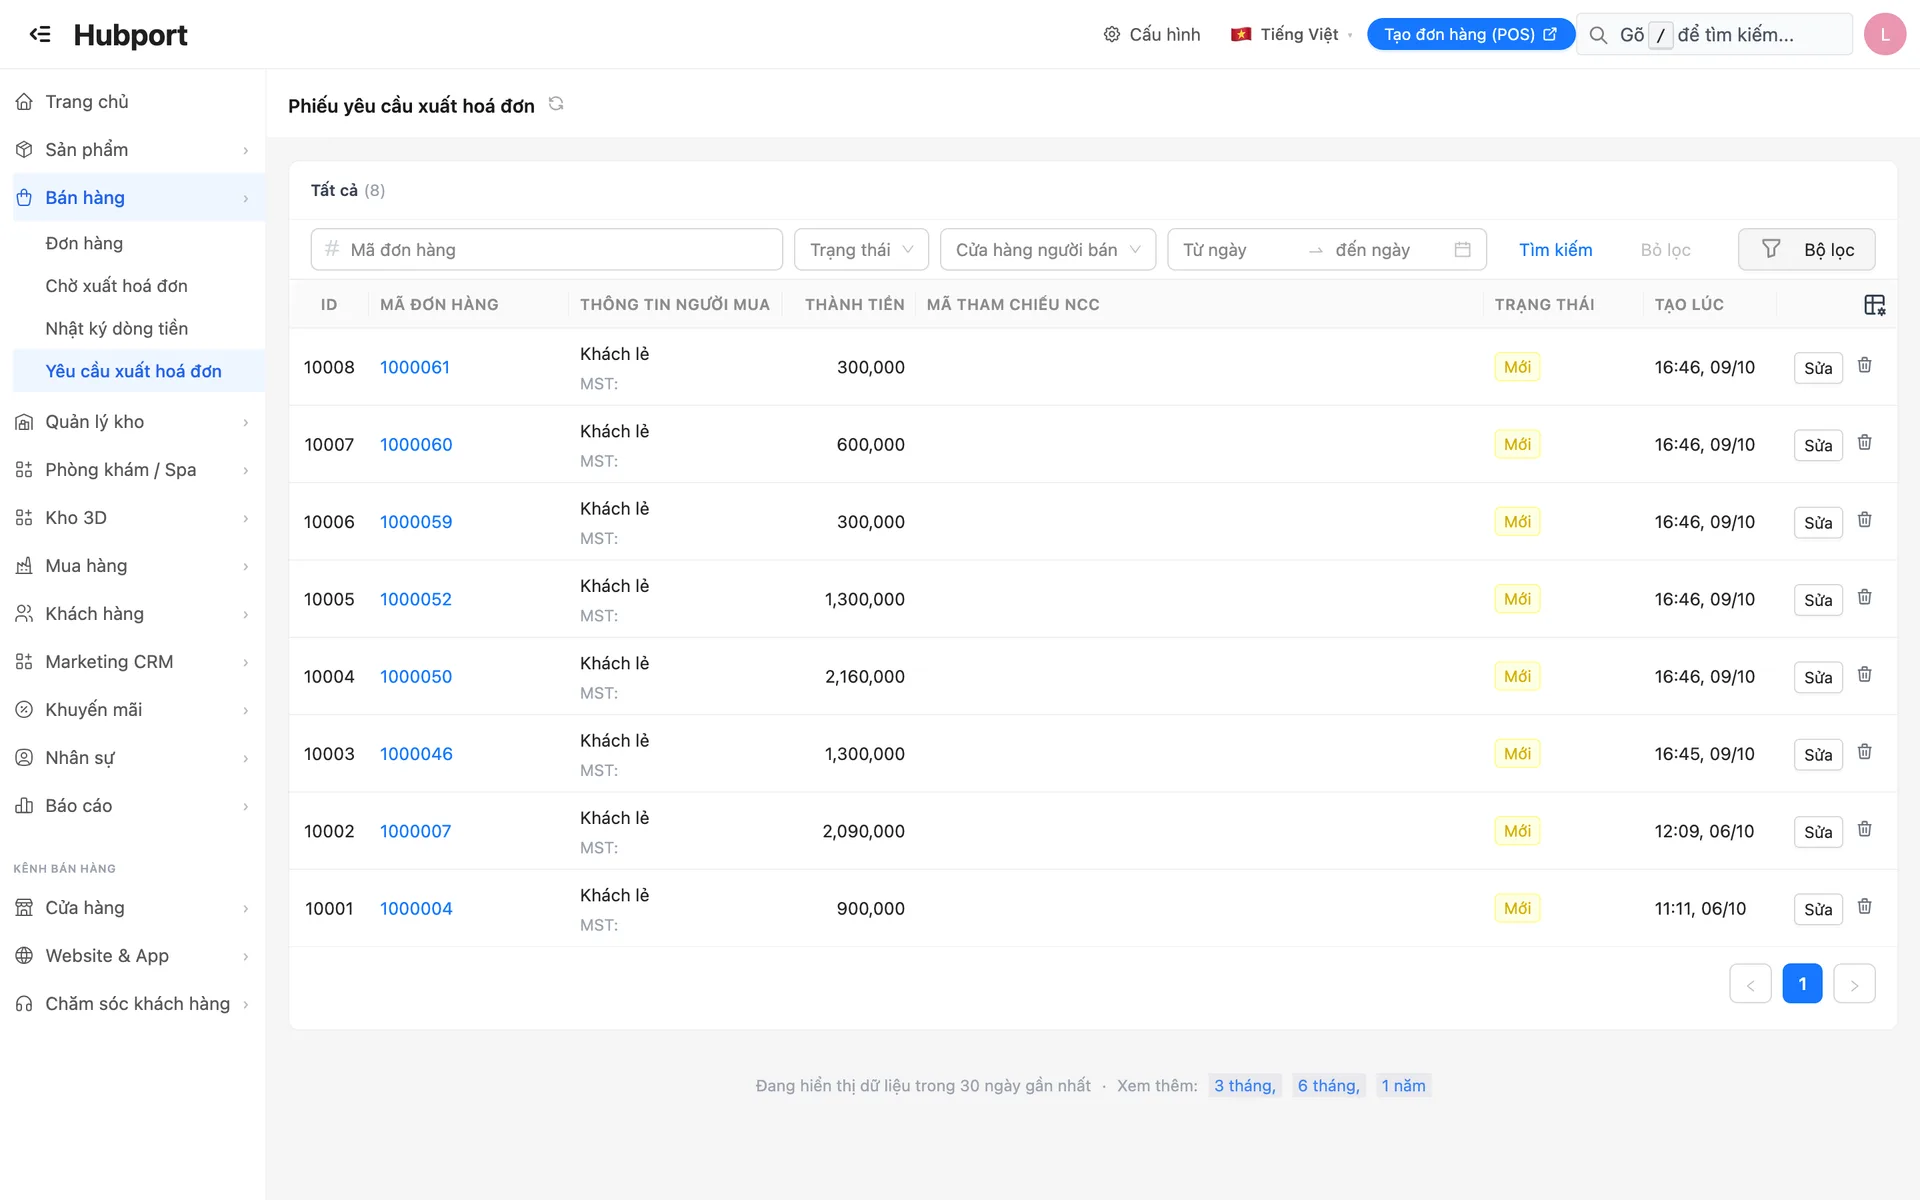Viewport: 1920px width, 1200px height.
Task: Go to Nhật ký dòng tiền
Action: click(116, 329)
